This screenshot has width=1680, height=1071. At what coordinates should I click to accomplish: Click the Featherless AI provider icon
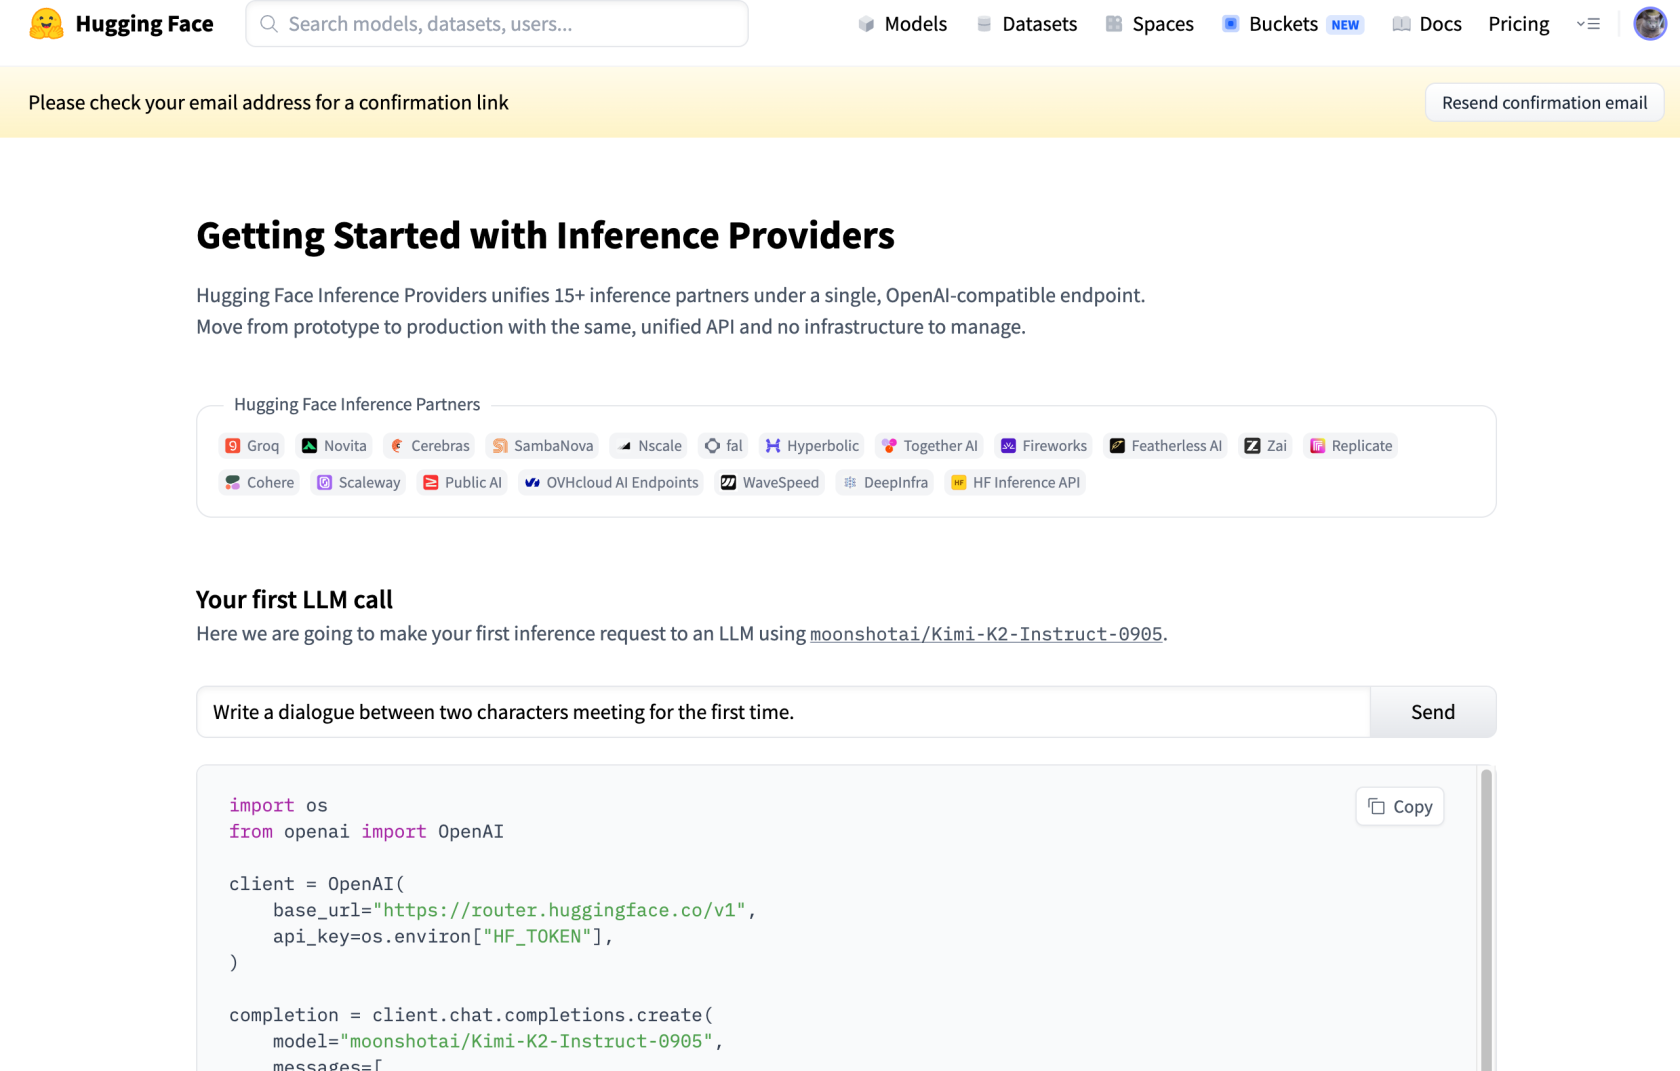pos(1117,446)
